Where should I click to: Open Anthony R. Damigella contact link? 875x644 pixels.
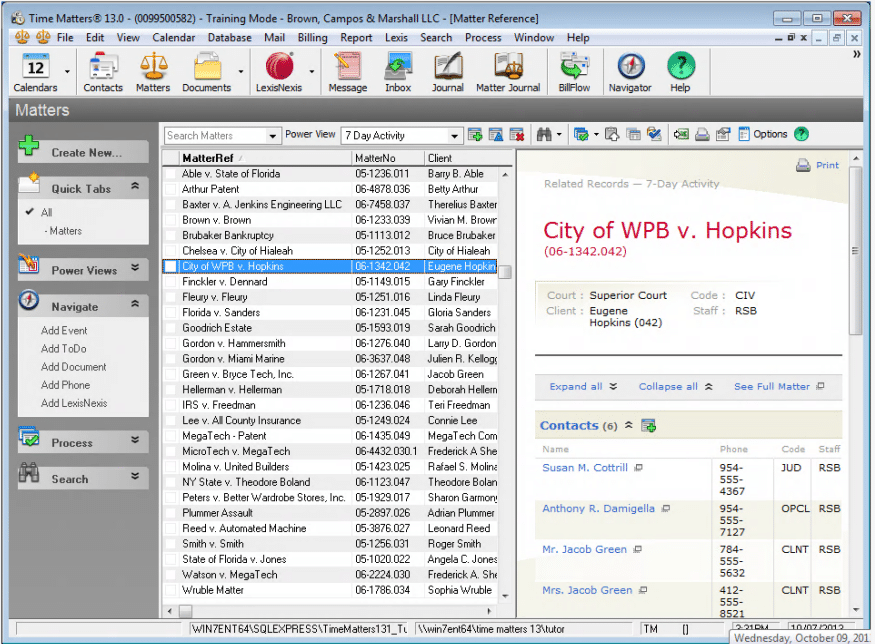click(x=598, y=508)
